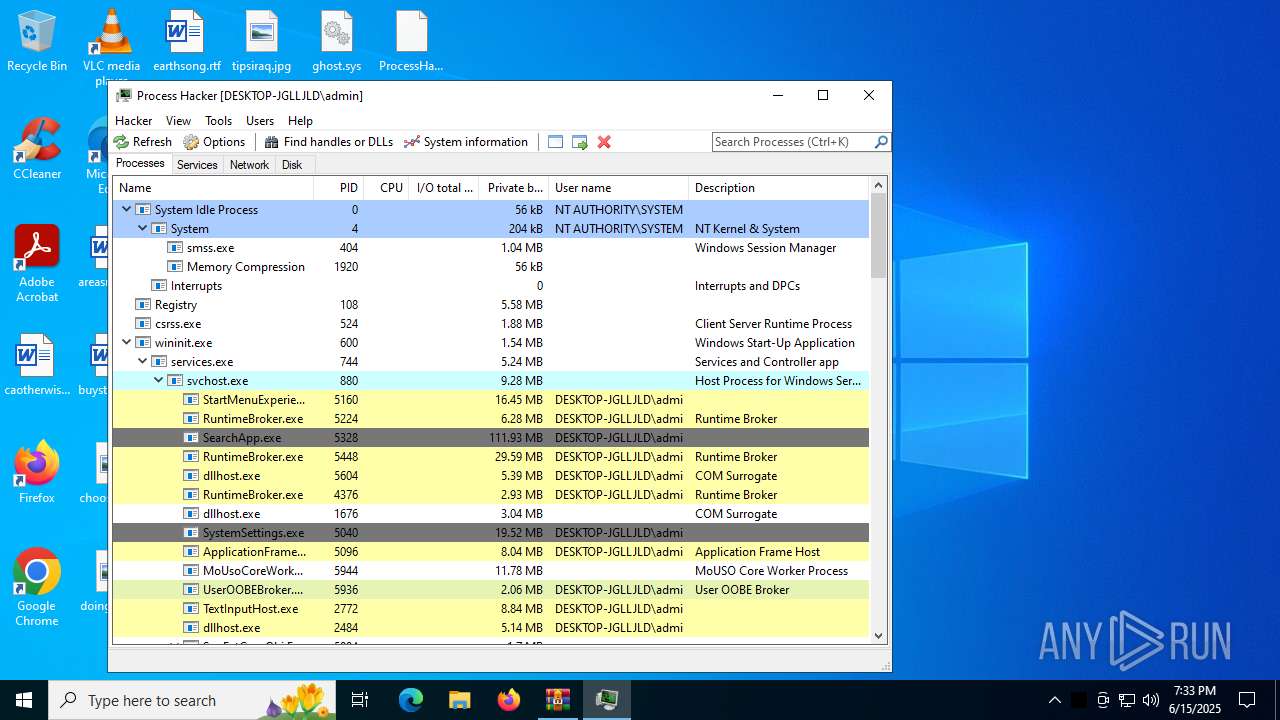Image resolution: width=1280 pixels, height=720 pixels.
Task: Click the Windows Start button
Action: 24,700
